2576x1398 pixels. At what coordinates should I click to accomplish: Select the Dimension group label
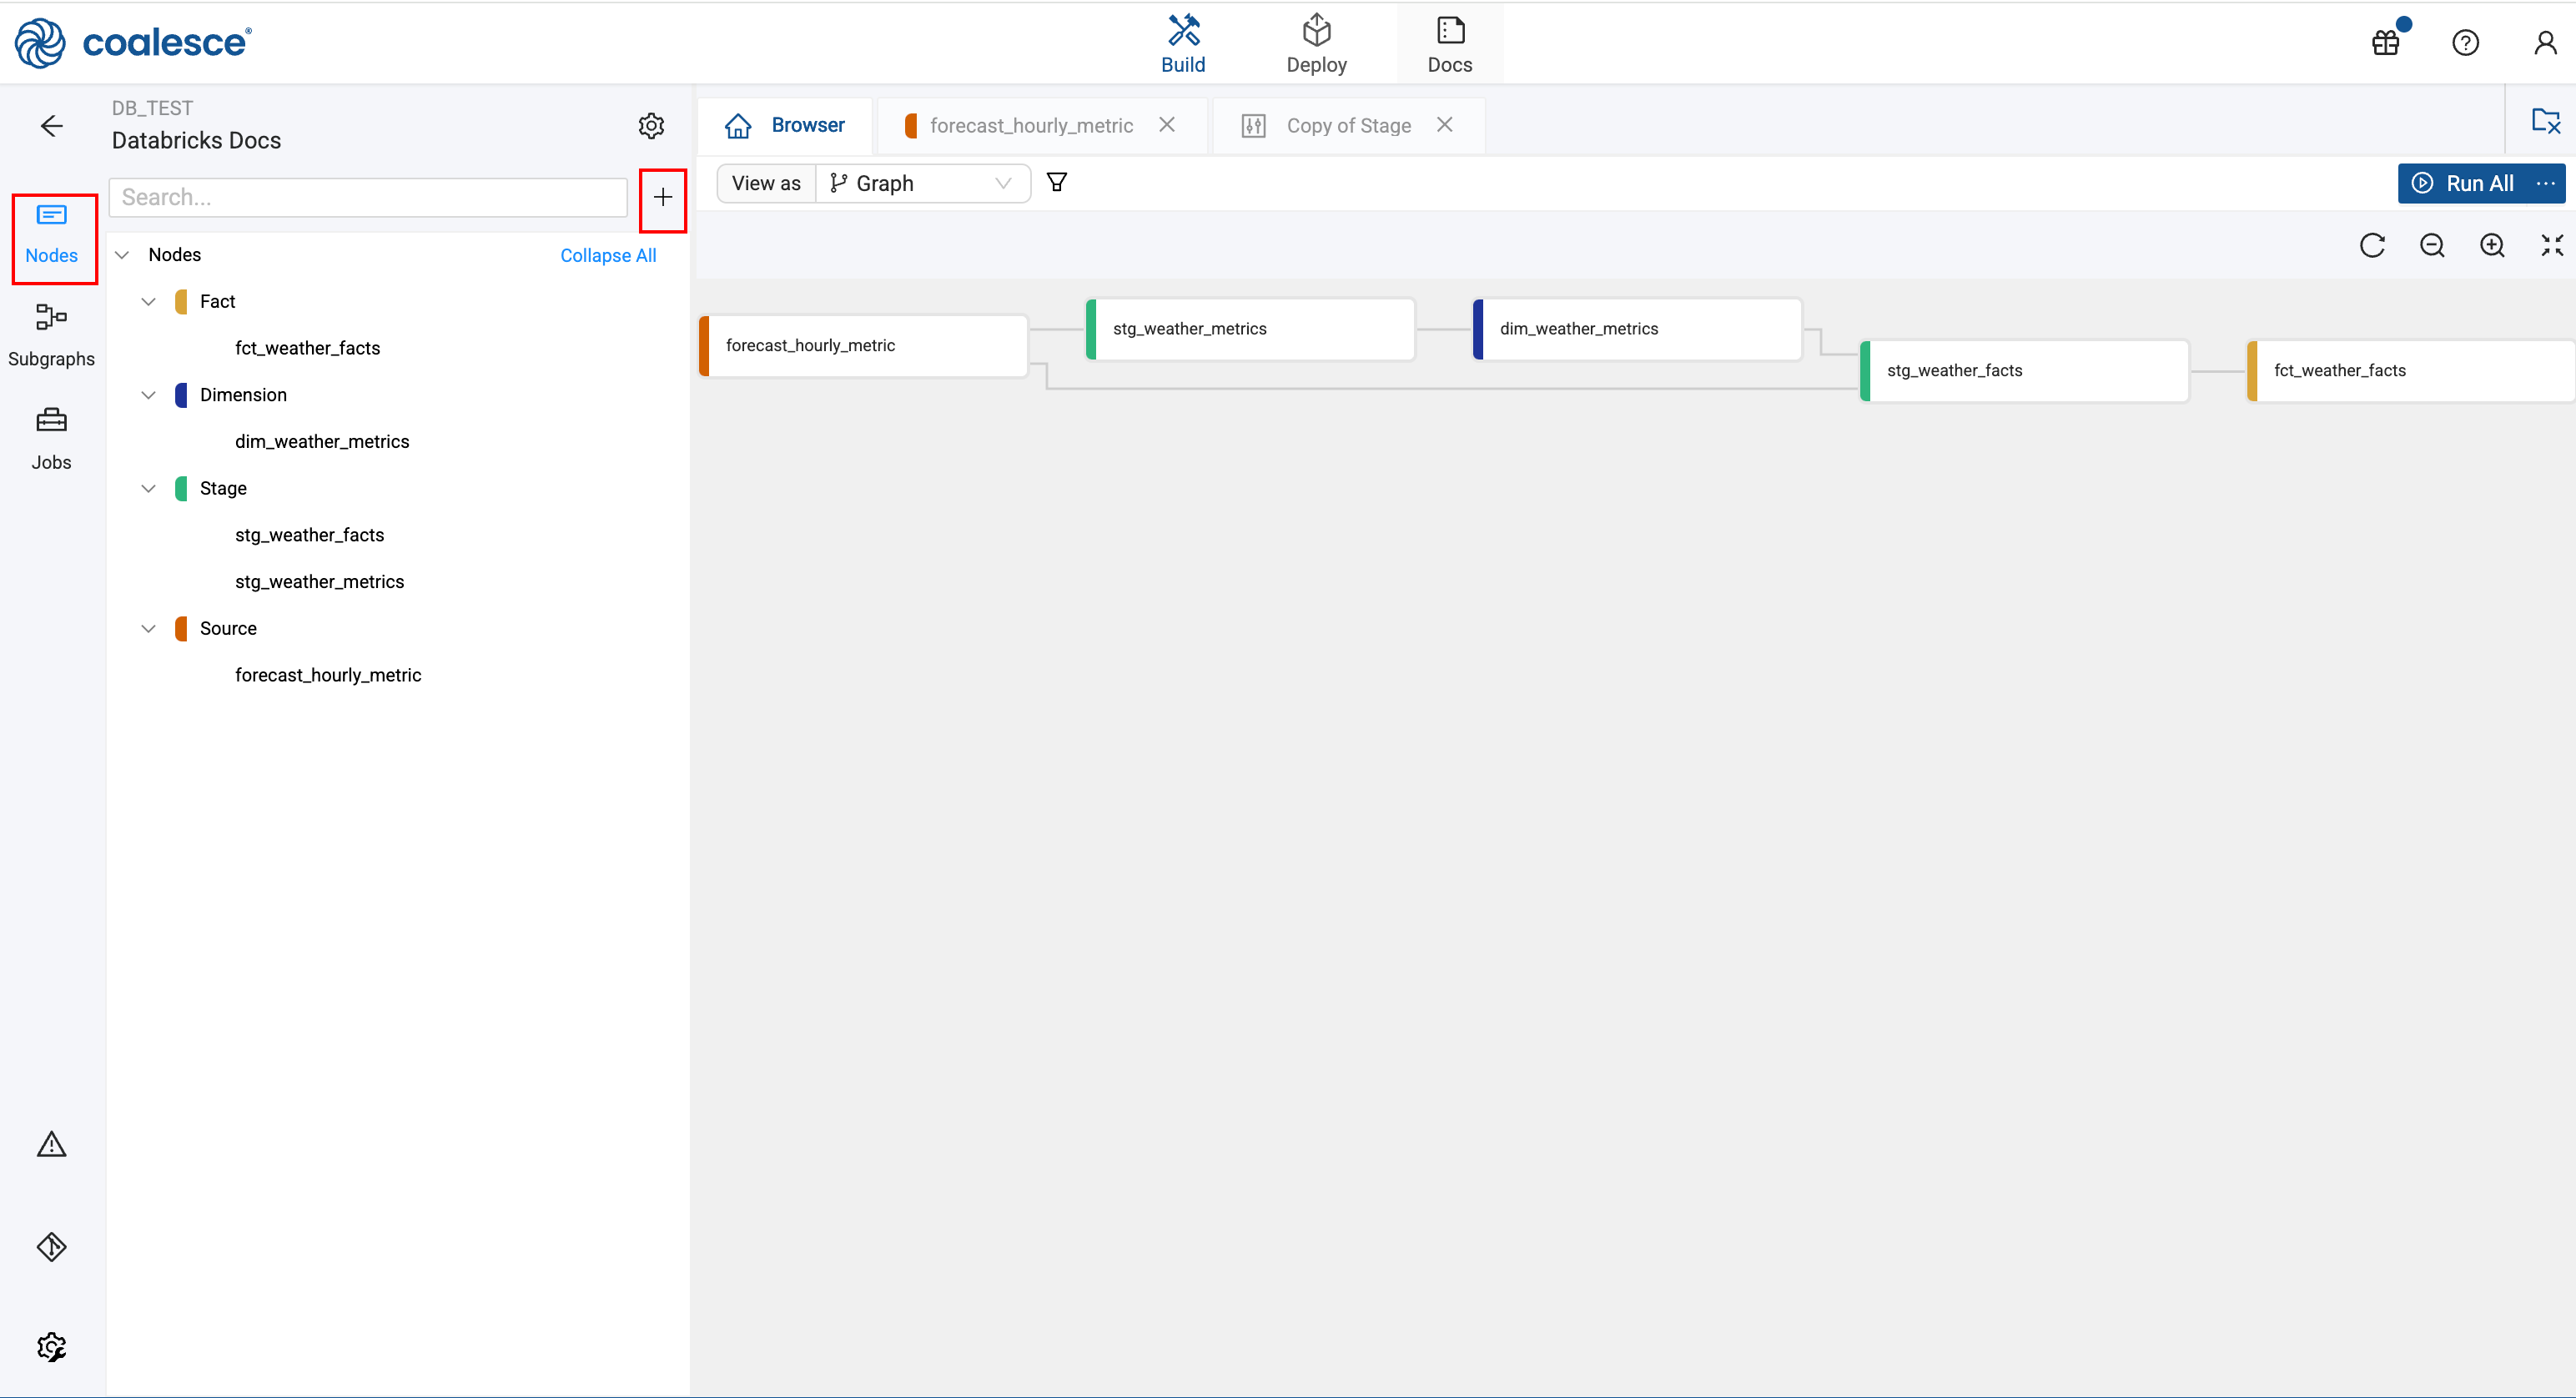pyautogui.click(x=243, y=395)
